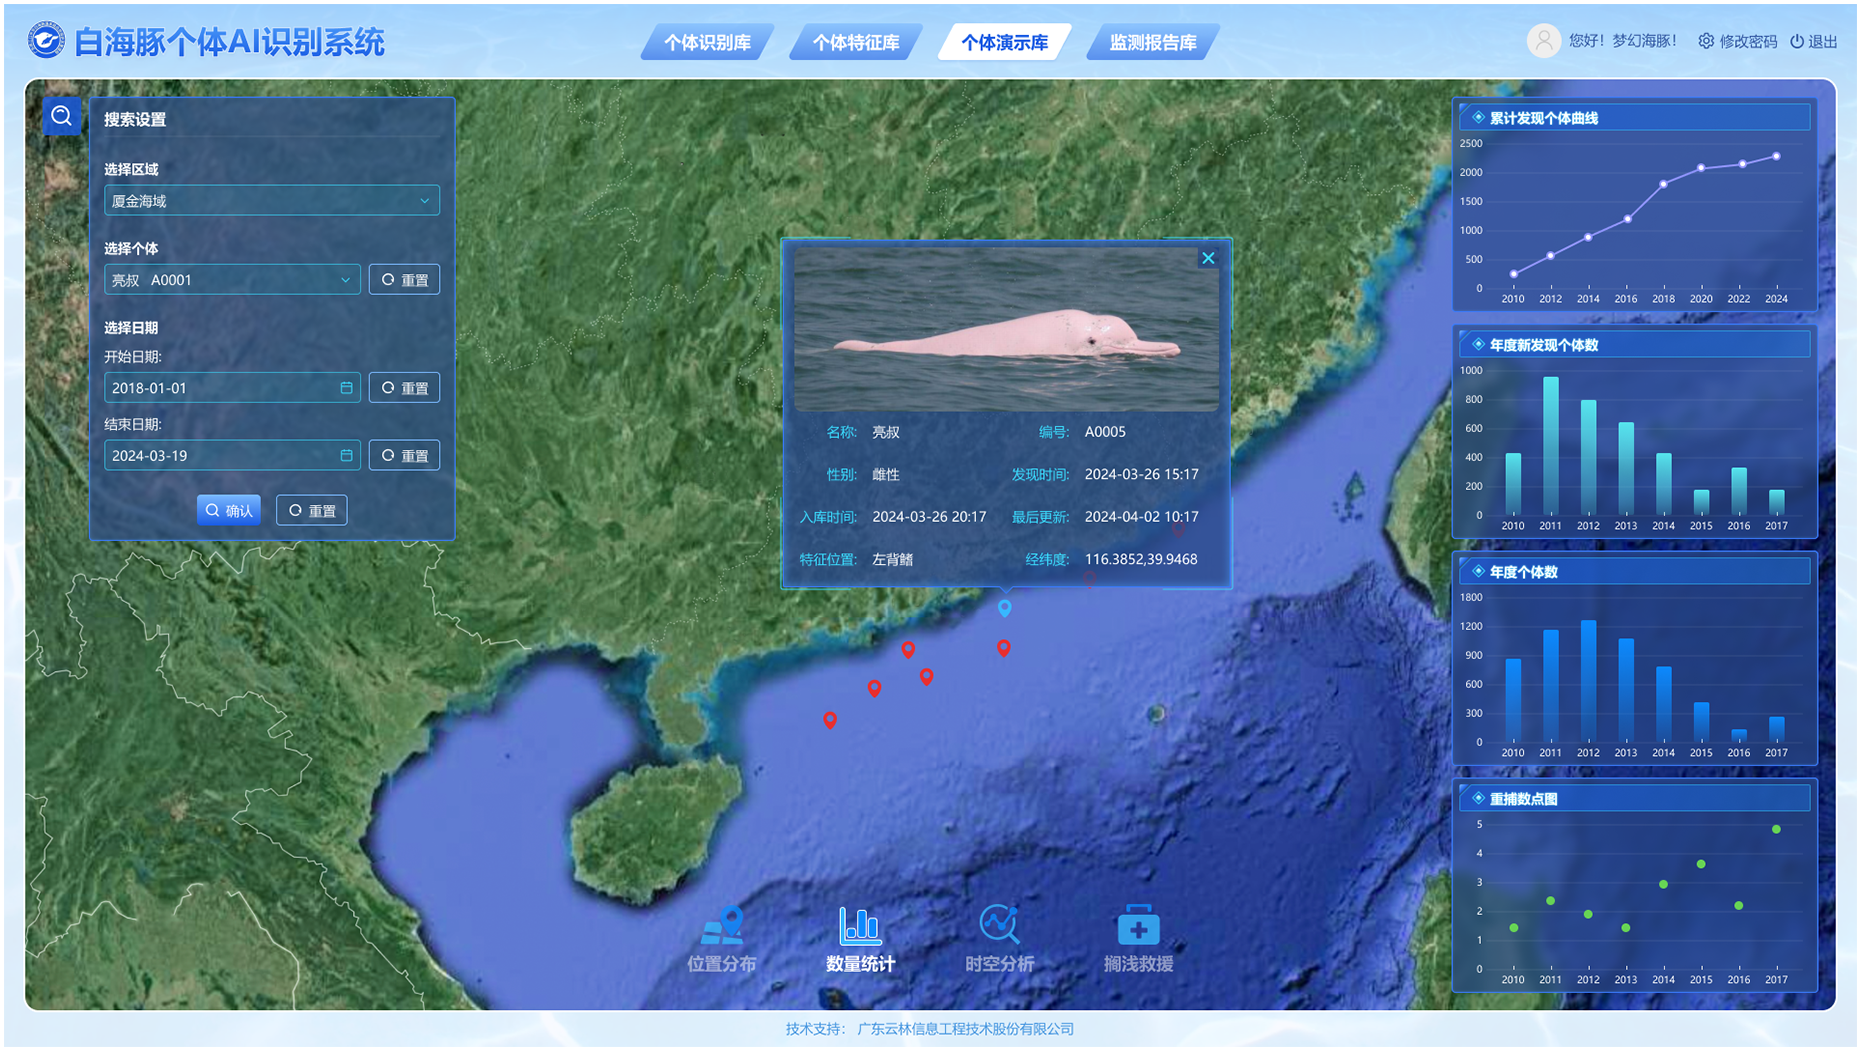Click the dolphin photo in the popup

[x=1006, y=329]
